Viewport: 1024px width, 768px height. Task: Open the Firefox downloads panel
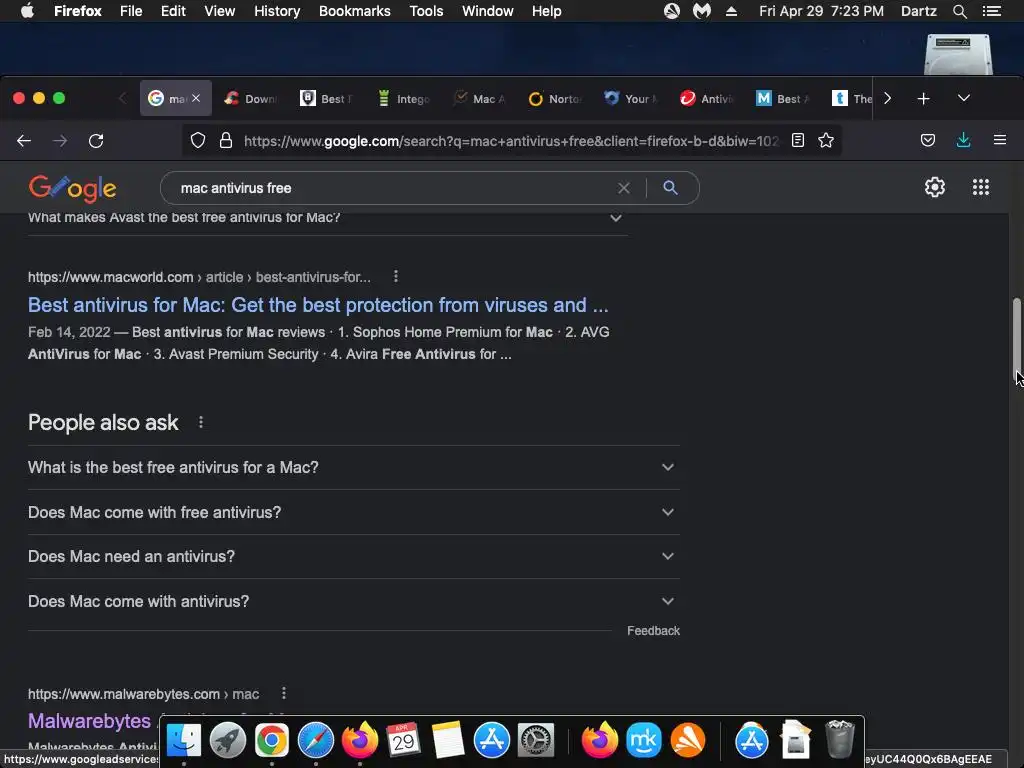pyautogui.click(x=963, y=140)
